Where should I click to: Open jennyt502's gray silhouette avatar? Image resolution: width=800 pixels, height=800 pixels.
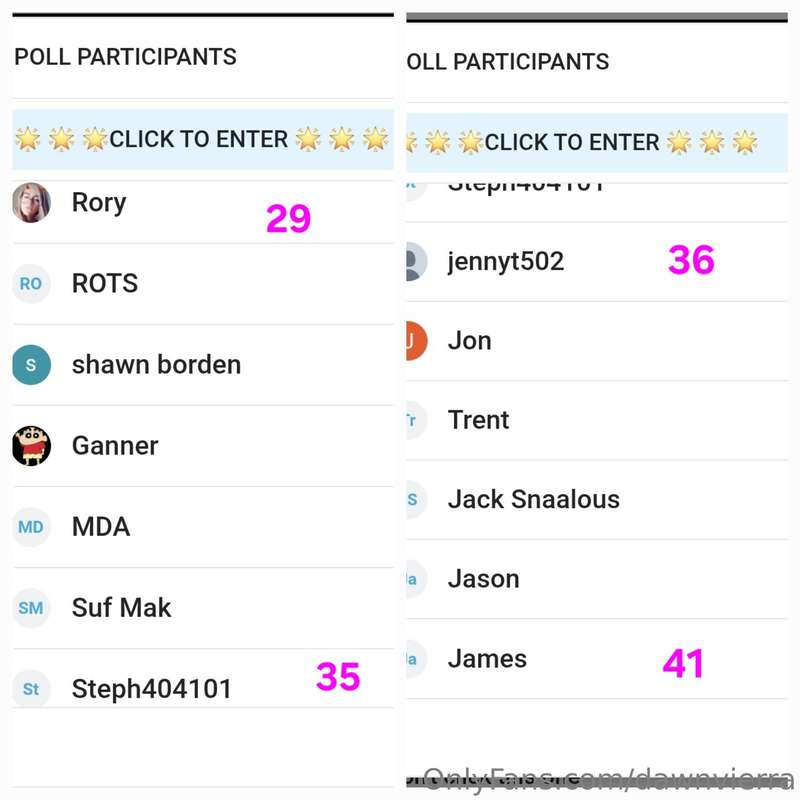416,262
